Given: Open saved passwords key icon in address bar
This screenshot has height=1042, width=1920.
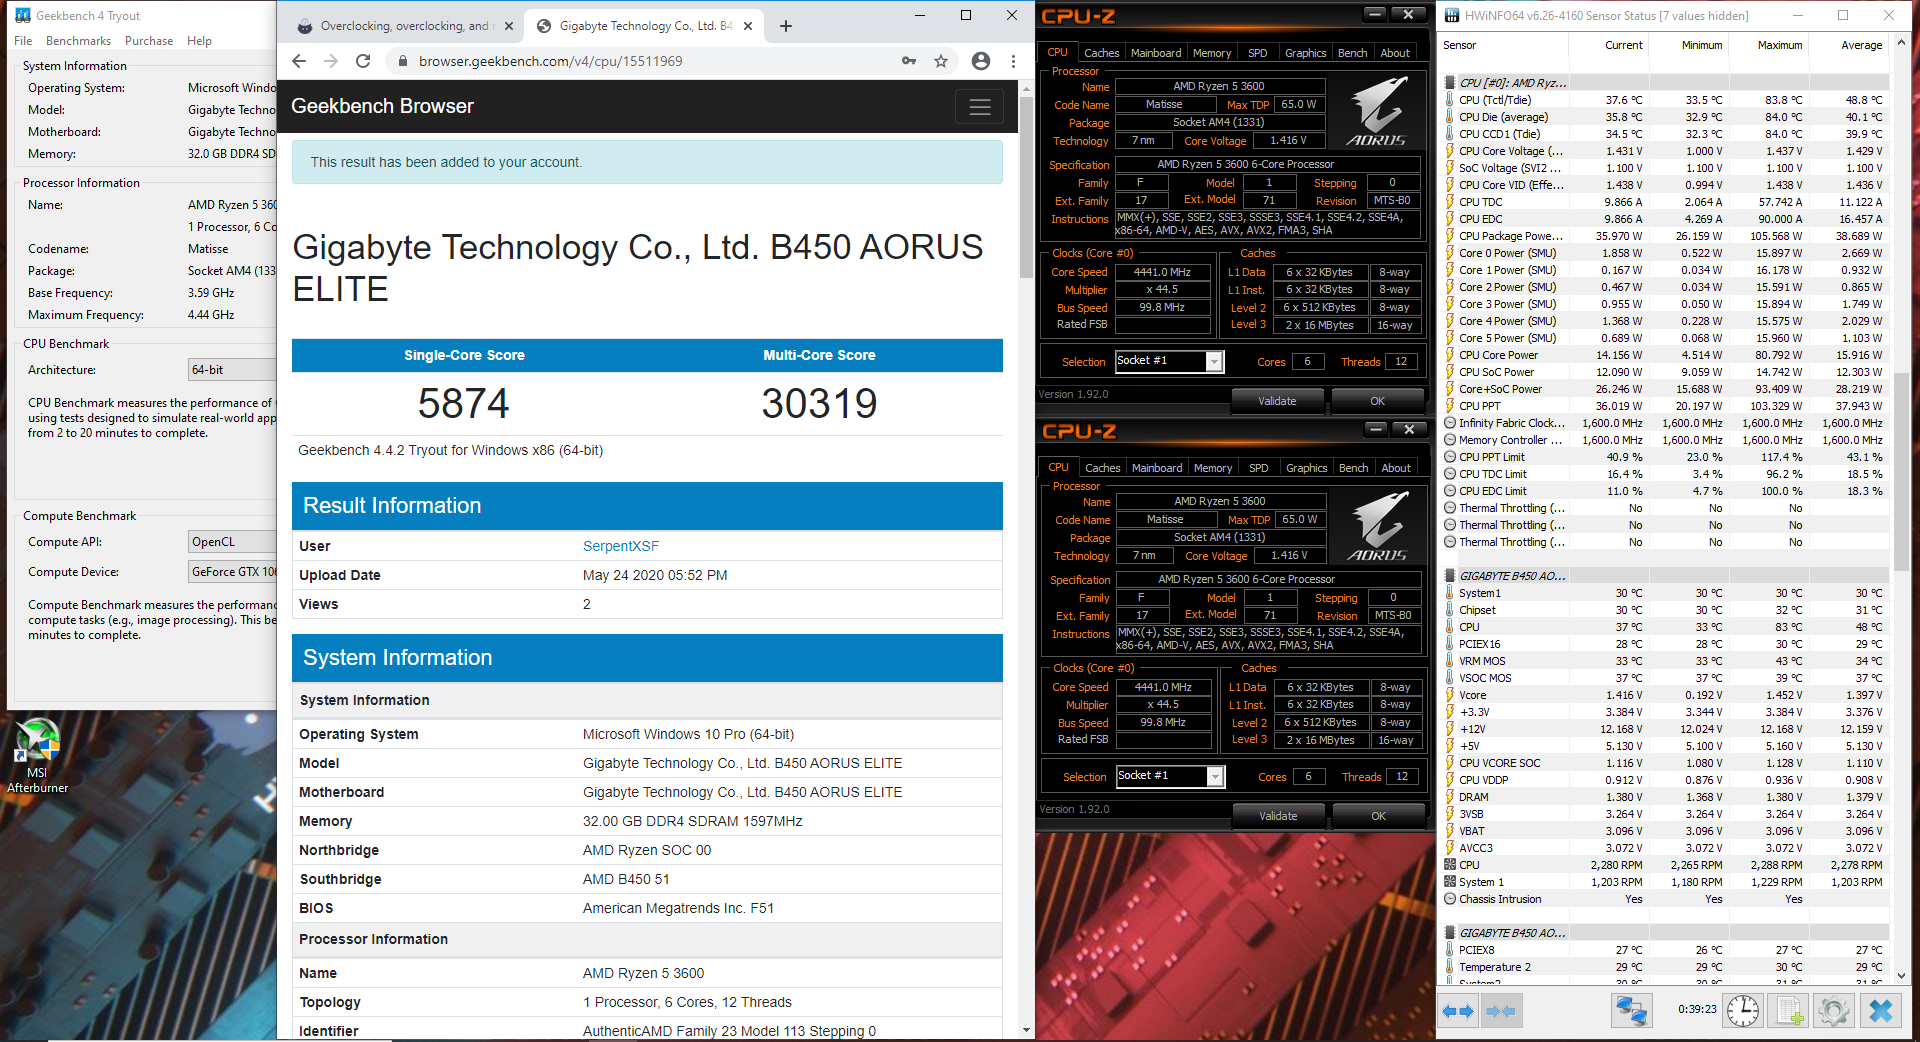Looking at the screenshot, I should [x=909, y=61].
